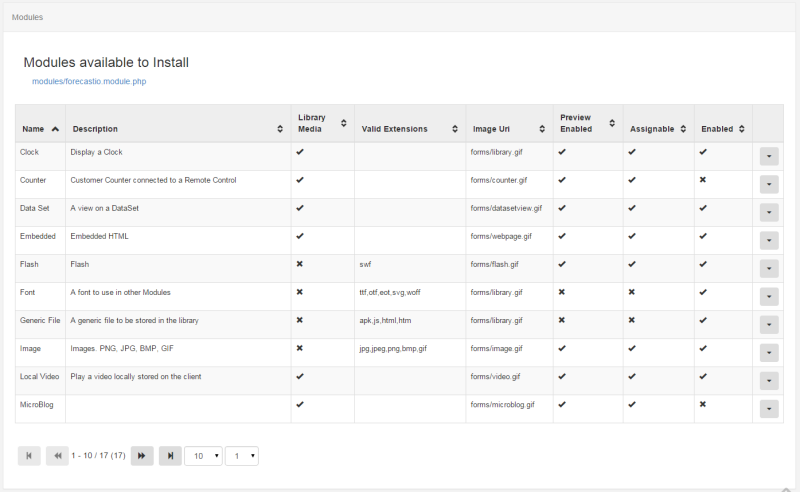800x492 pixels.
Task: Sort by Valid Extensions column
Action: [x=455, y=129]
